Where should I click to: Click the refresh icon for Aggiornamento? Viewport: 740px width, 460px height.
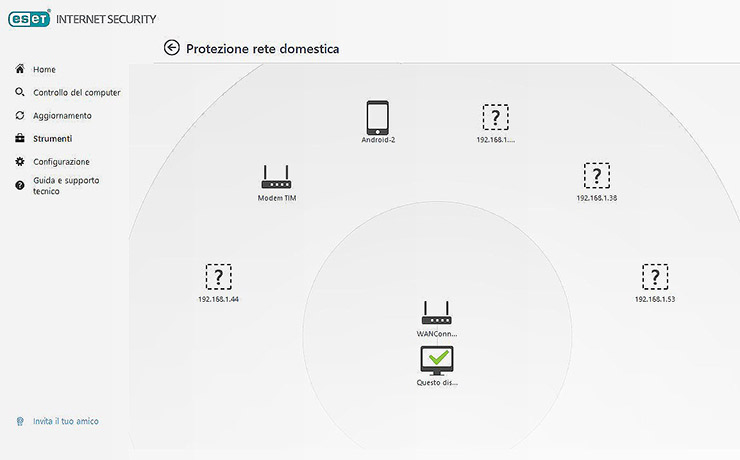point(20,115)
